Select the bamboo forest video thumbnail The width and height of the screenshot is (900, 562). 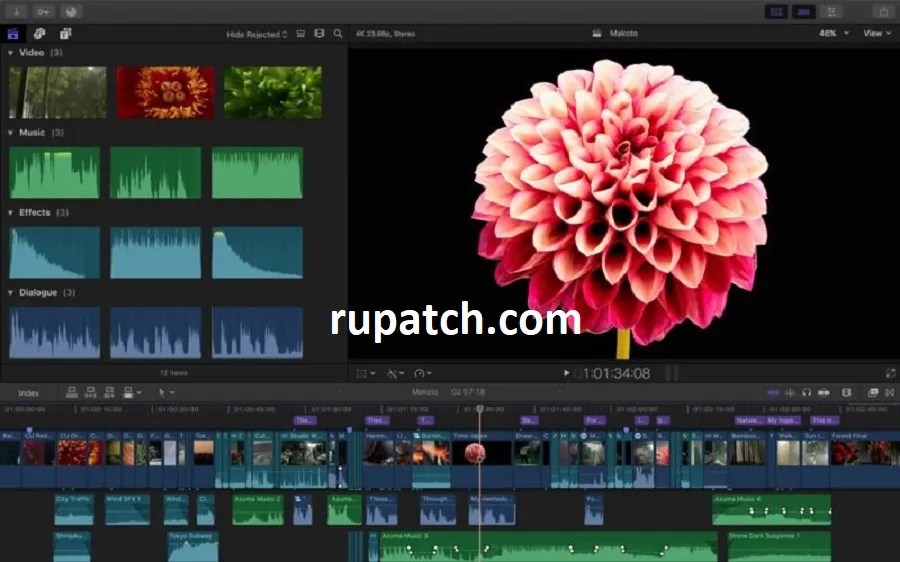click(57, 92)
